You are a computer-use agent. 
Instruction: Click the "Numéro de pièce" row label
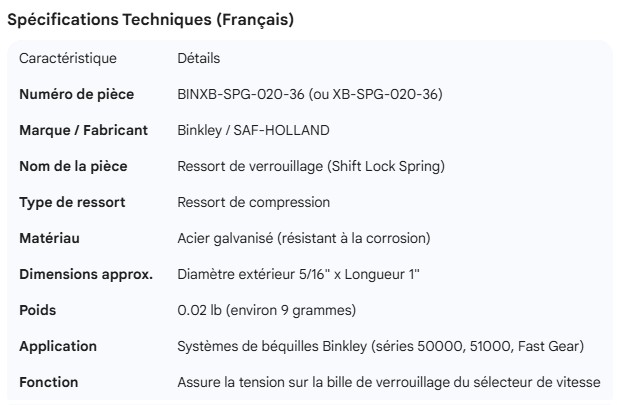pos(75,95)
